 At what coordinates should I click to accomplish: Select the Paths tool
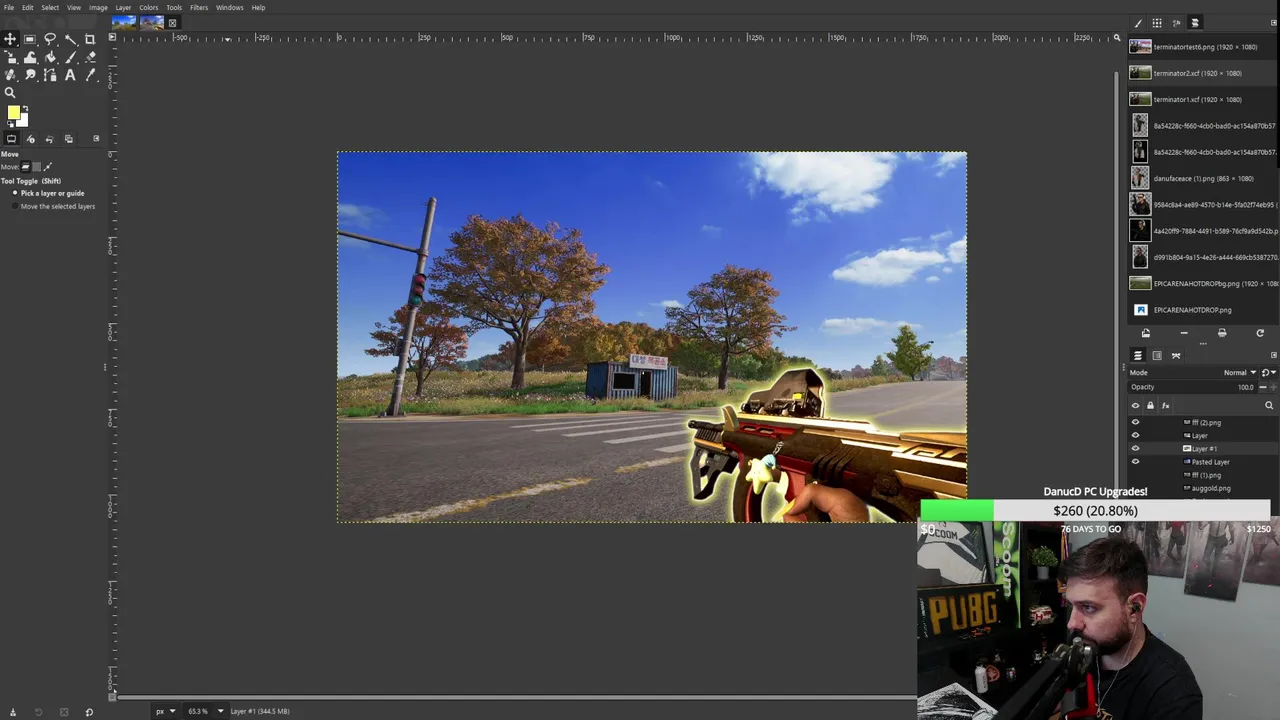click(x=50, y=75)
